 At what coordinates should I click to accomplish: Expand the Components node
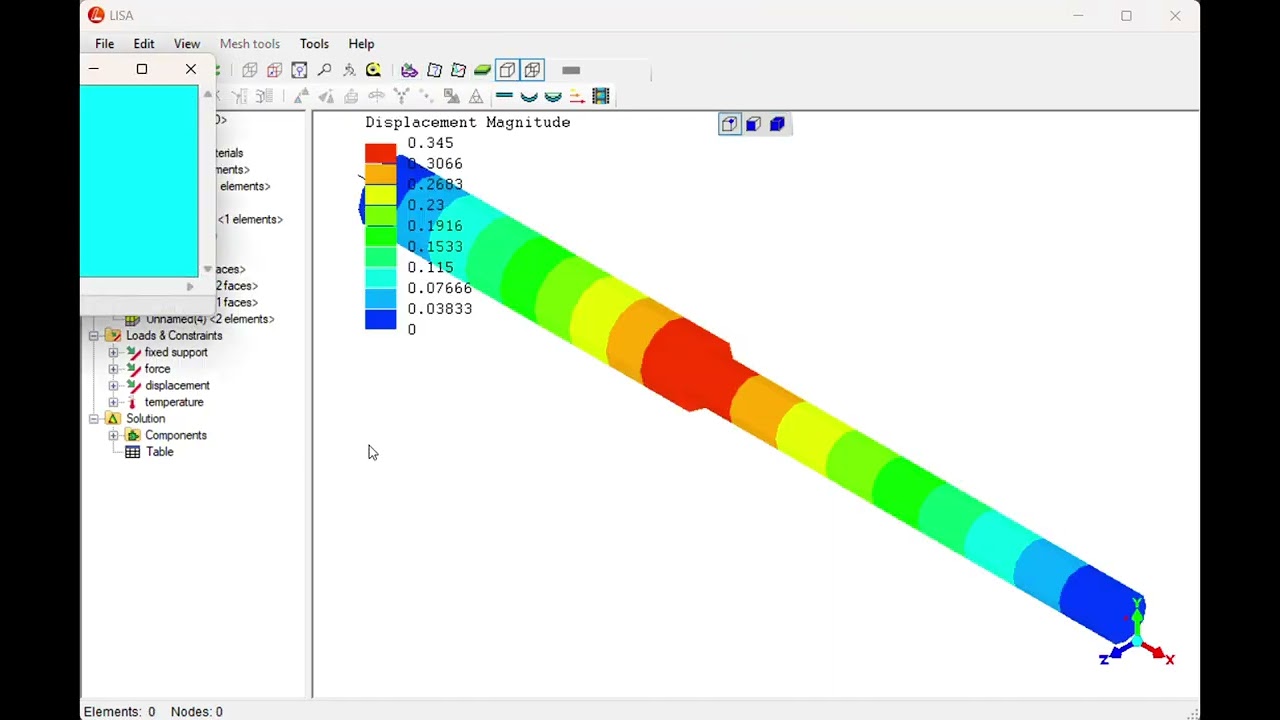click(x=113, y=435)
